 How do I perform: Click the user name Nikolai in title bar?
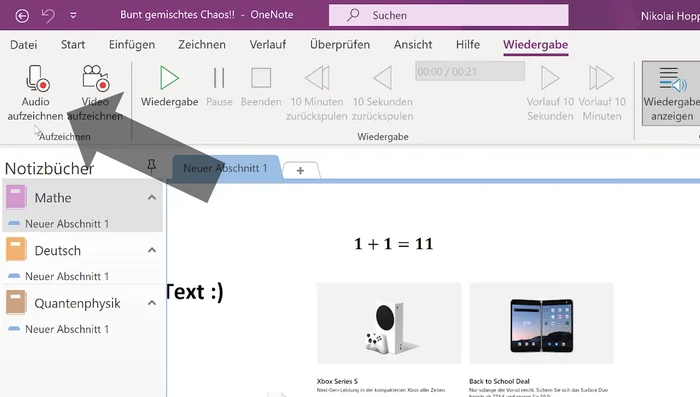tap(670, 16)
